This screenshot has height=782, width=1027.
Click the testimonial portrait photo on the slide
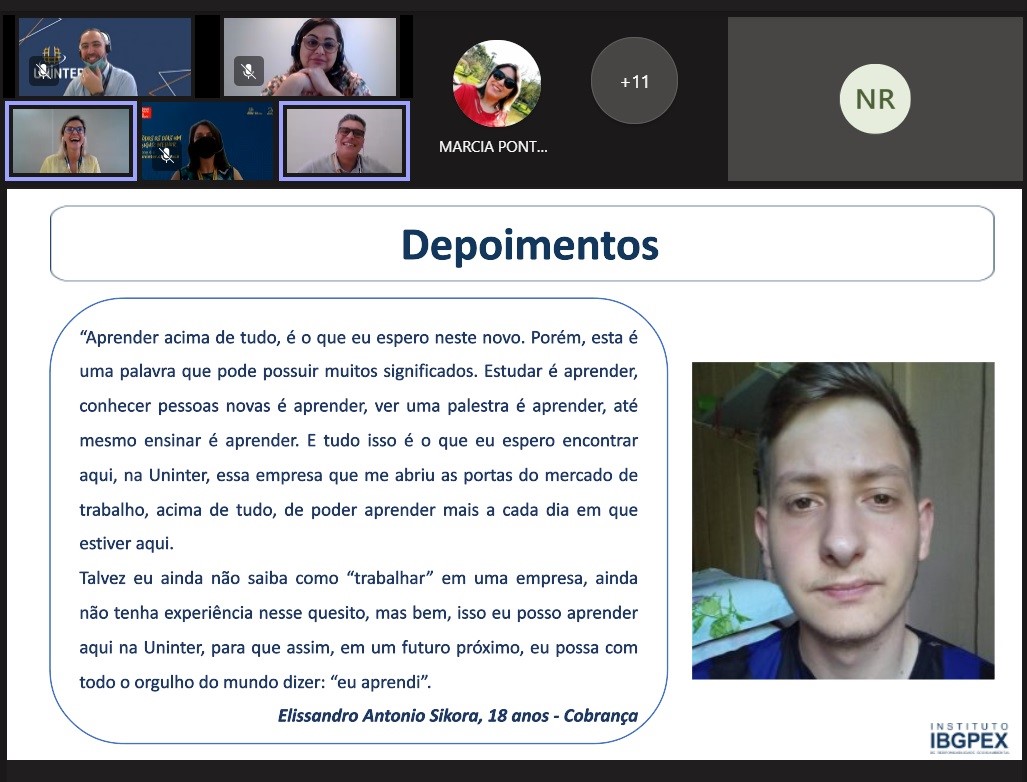point(842,520)
